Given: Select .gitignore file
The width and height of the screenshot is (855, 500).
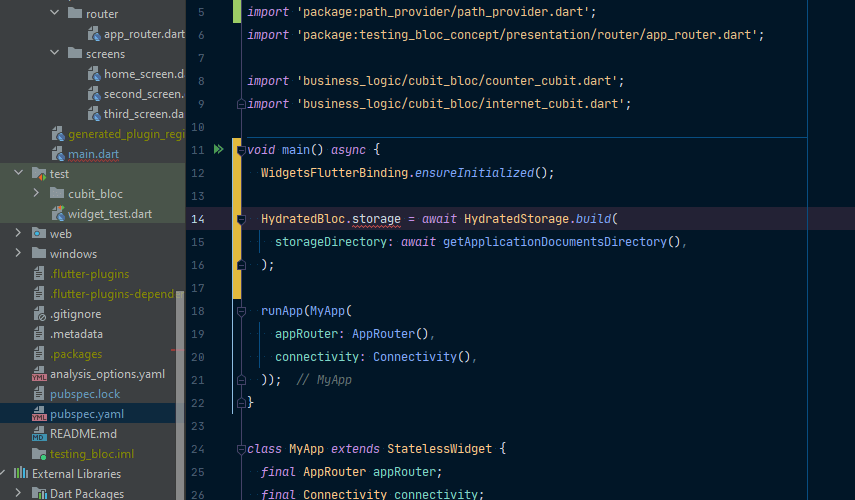Looking at the screenshot, I should [75, 314].
